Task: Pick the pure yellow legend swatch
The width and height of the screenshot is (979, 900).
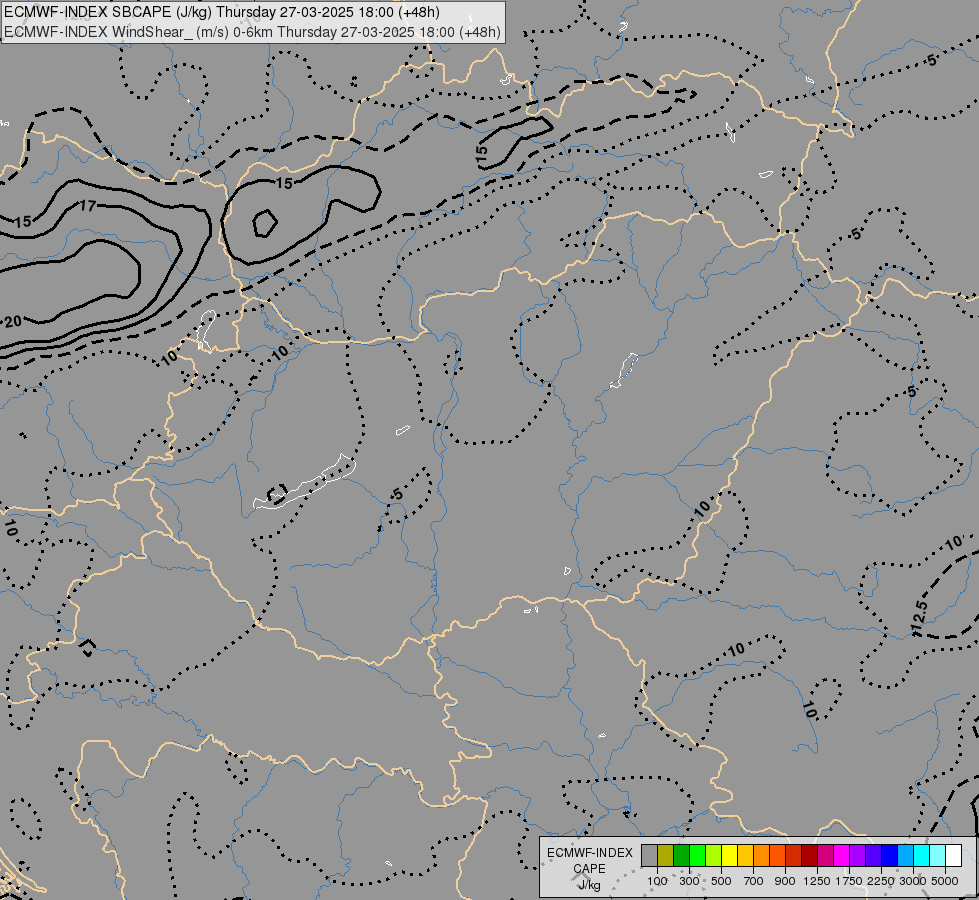Action: click(x=729, y=856)
